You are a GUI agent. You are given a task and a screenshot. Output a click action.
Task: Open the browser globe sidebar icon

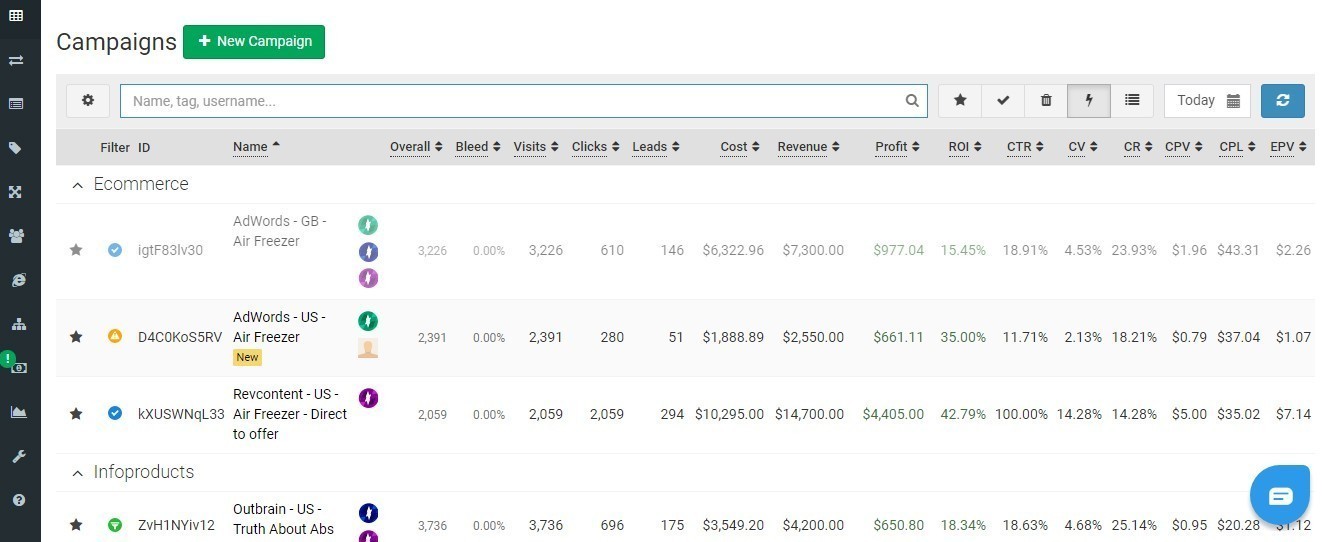point(16,280)
